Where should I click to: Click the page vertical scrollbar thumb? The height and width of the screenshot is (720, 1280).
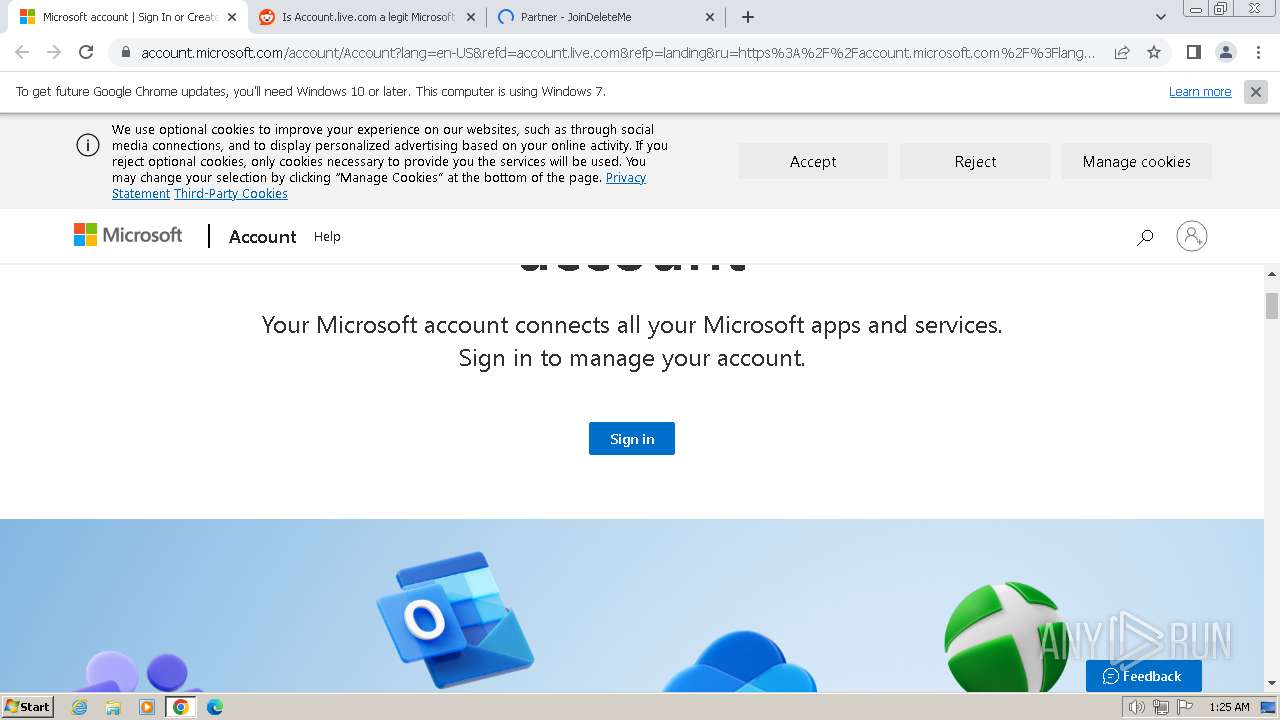pos(1272,306)
